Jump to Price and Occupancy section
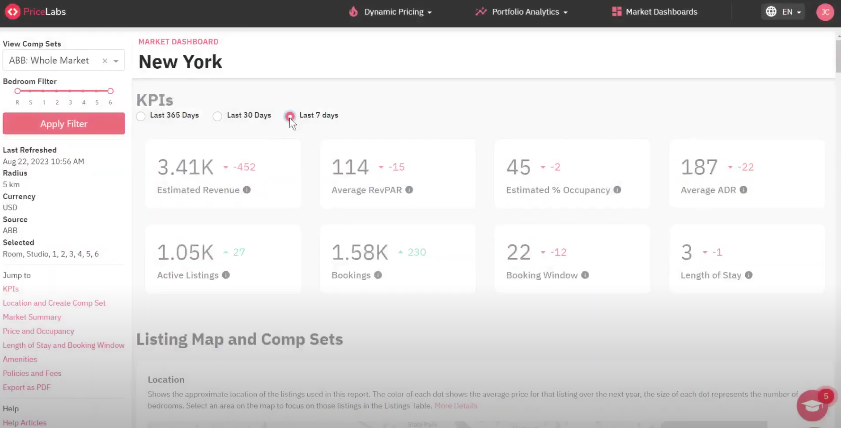This screenshot has width=841, height=428. pos(39,331)
